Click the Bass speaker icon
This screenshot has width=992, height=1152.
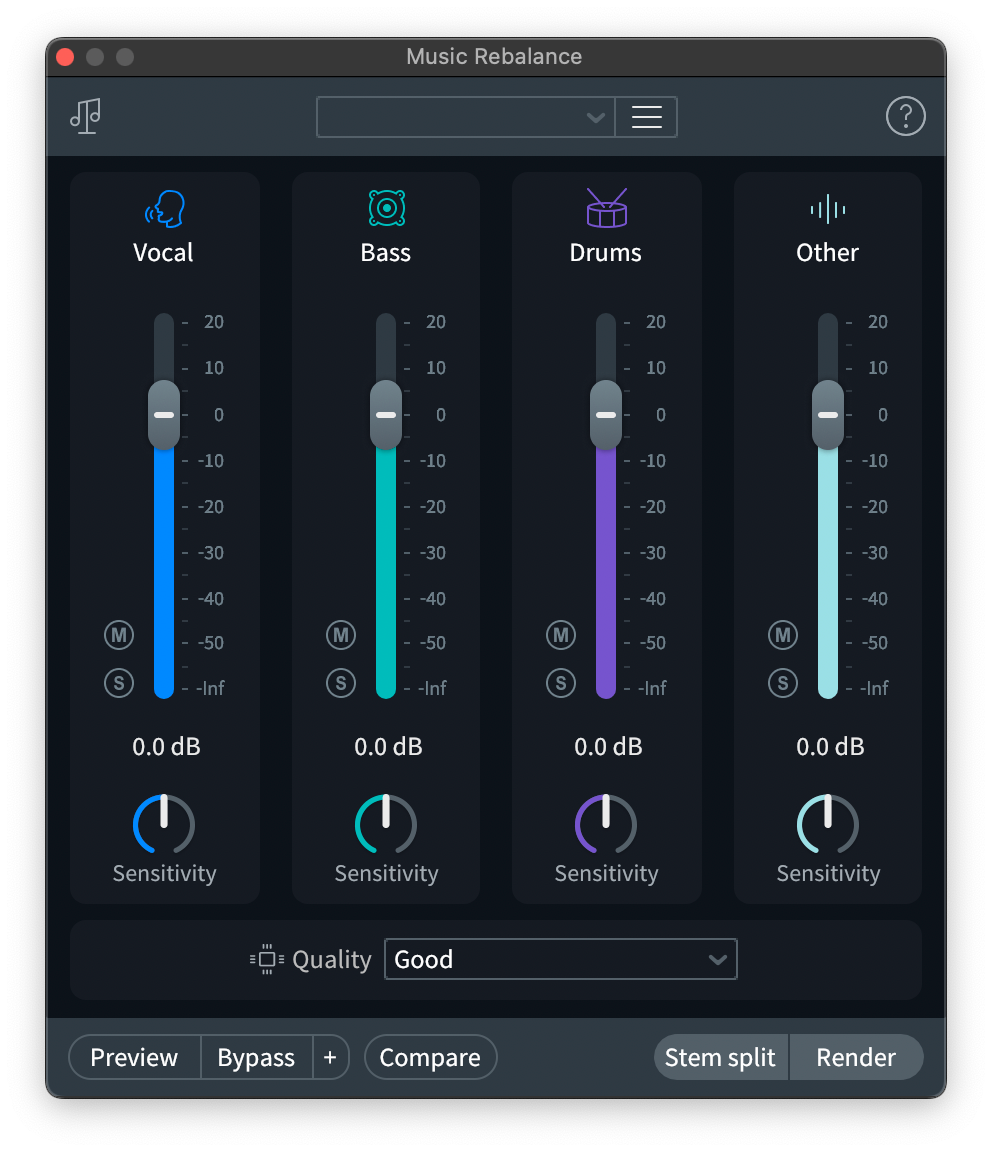click(x=385, y=208)
